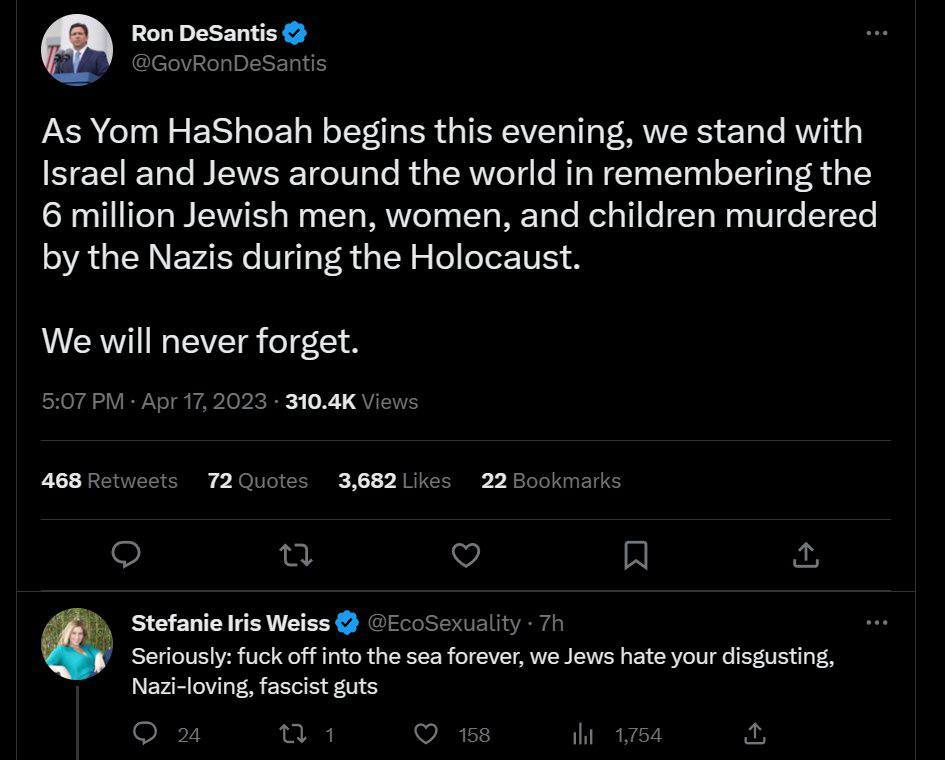Share Stefanie Iris Weiss's reply
The image size is (945, 760).
(756, 735)
